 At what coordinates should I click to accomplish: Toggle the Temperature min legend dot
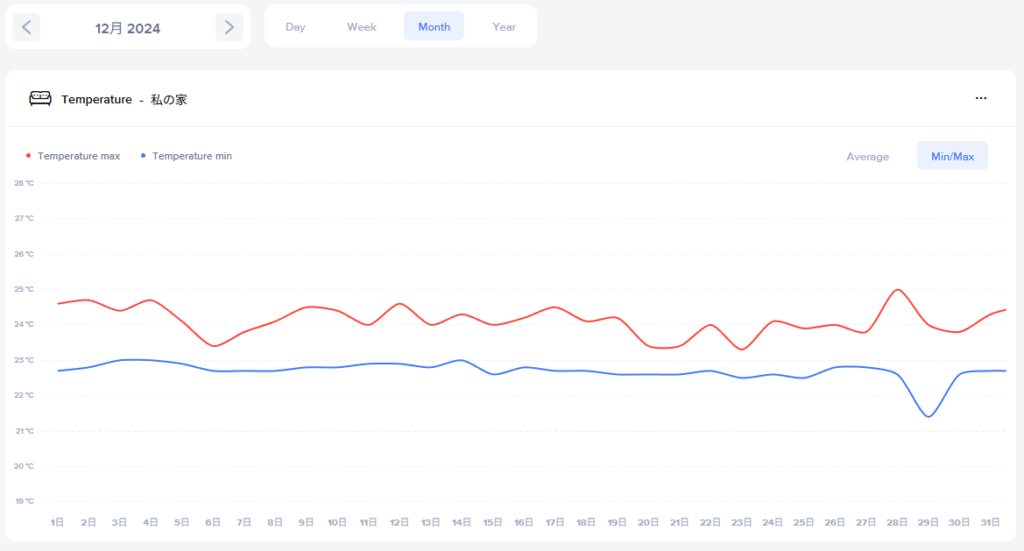pos(143,156)
